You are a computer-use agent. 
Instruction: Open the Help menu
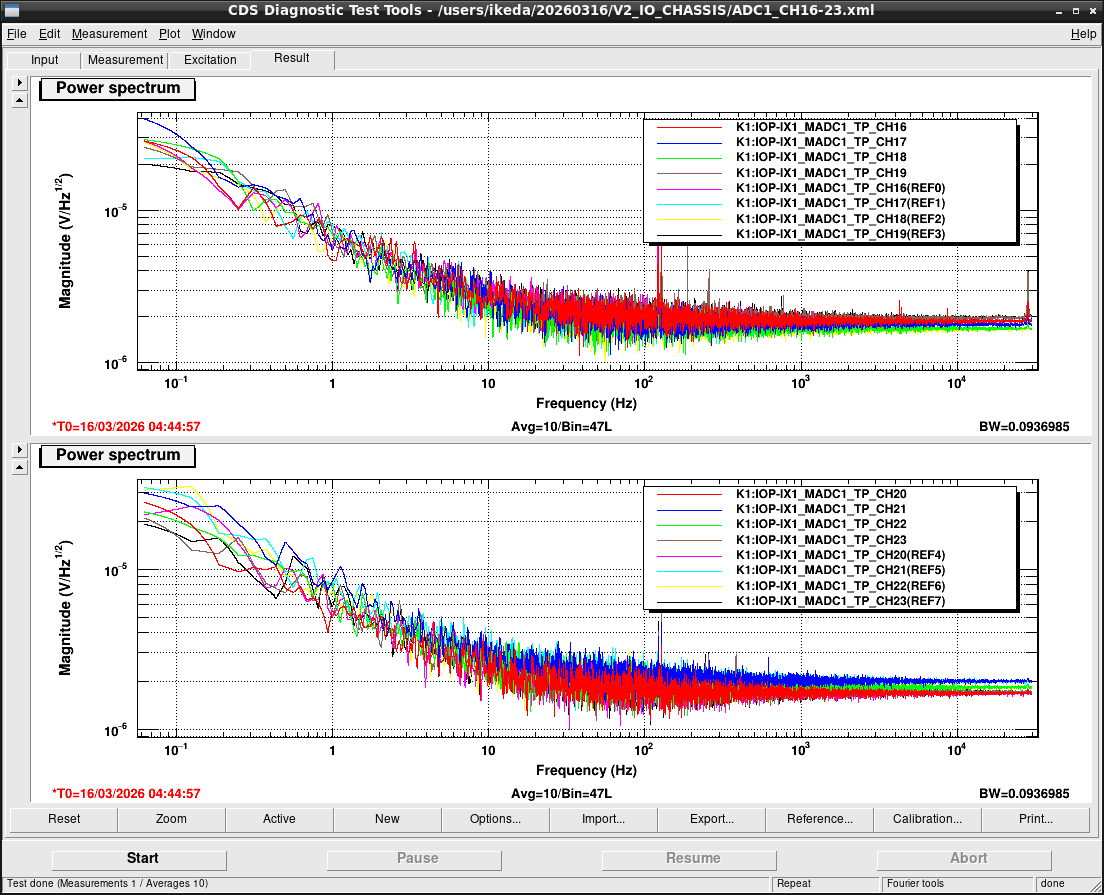1083,34
